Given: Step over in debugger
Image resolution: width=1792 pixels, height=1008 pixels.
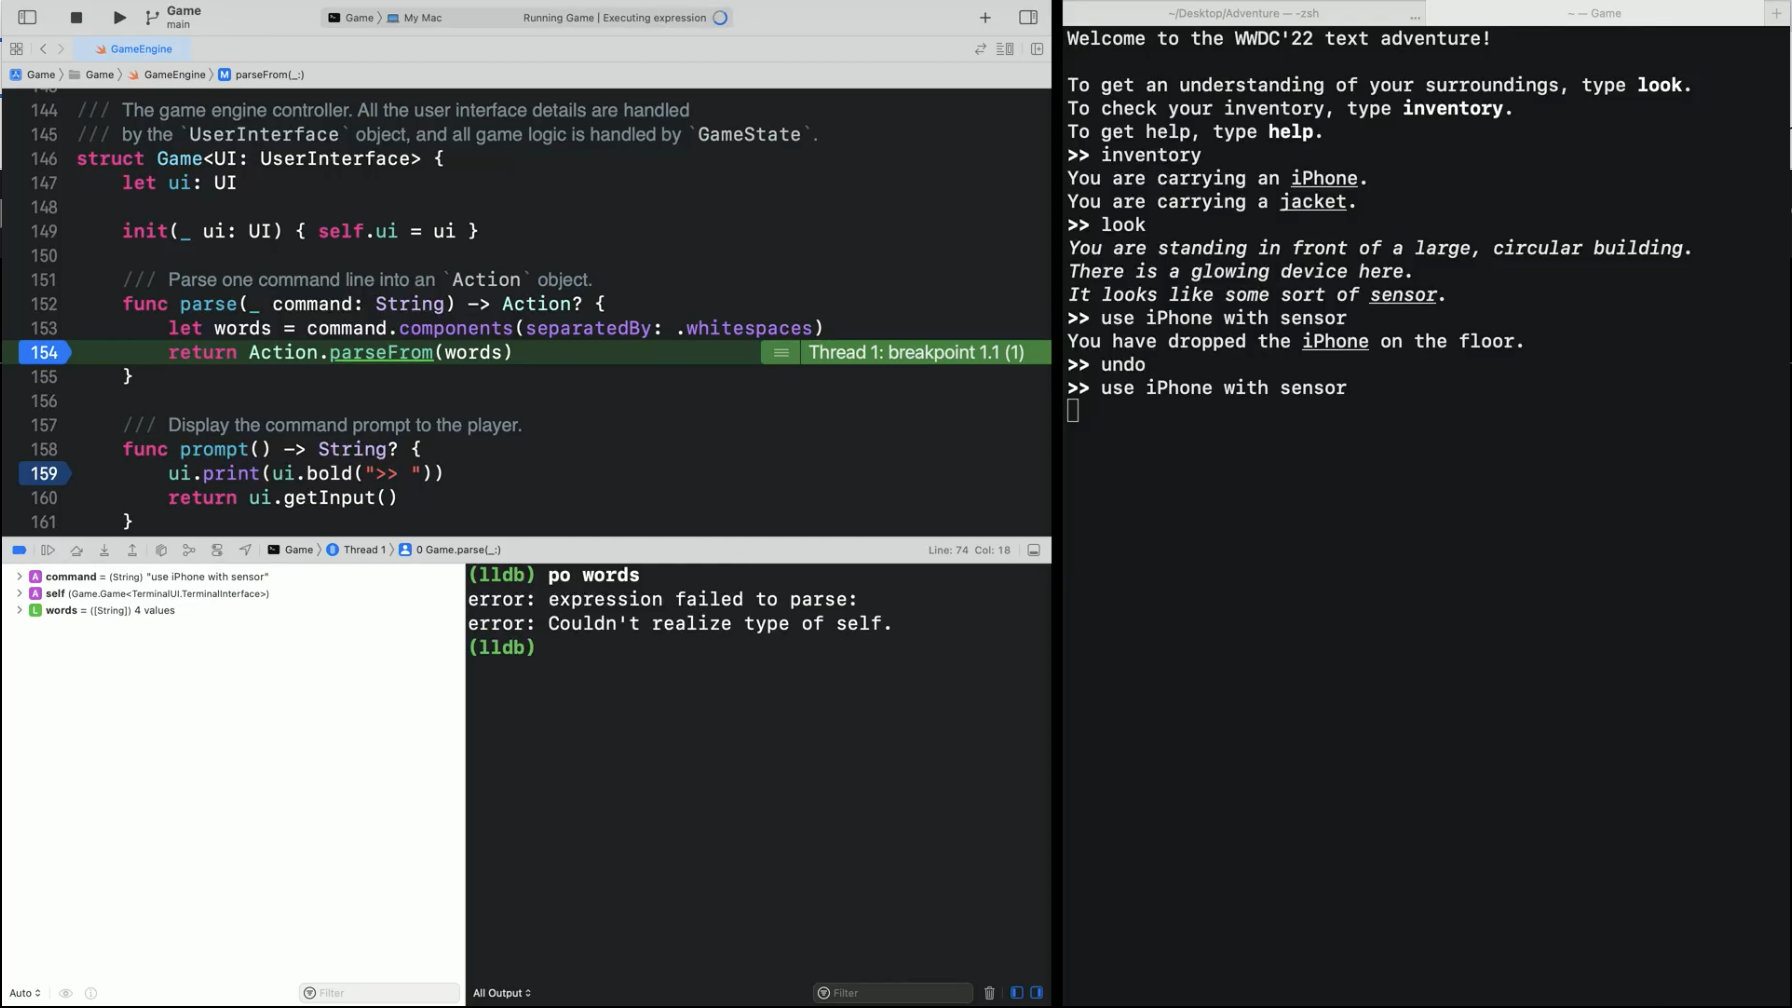Looking at the screenshot, I should click(76, 550).
